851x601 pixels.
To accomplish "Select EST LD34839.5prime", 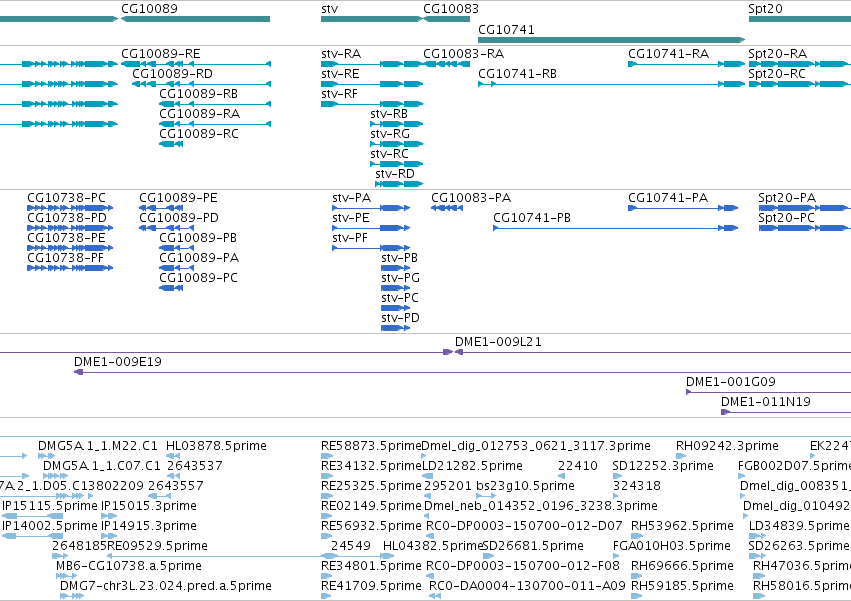I will click(x=757, y=536).
